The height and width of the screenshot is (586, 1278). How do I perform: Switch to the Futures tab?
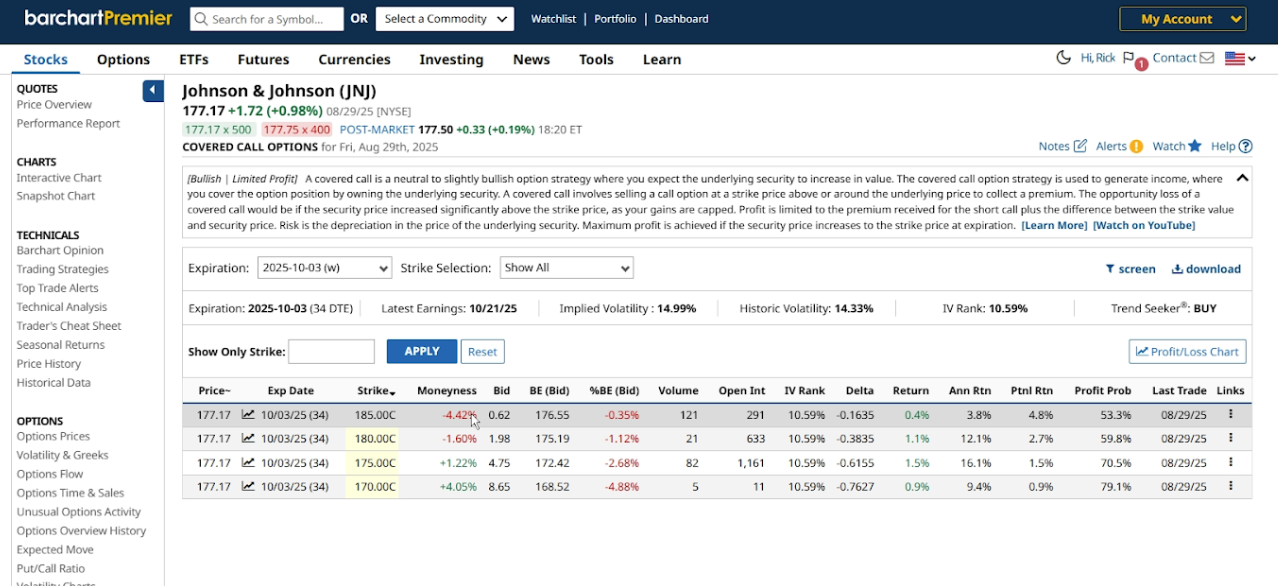point(262,59)
